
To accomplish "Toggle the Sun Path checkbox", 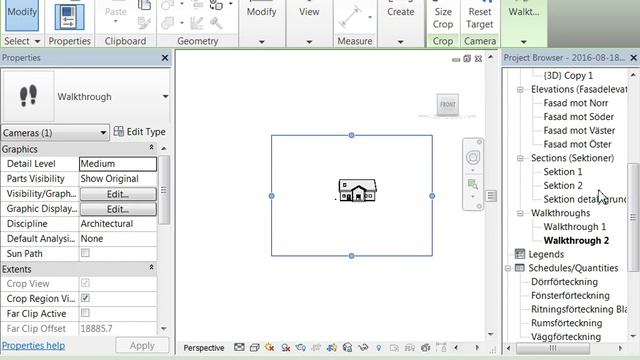I will 85,253.
